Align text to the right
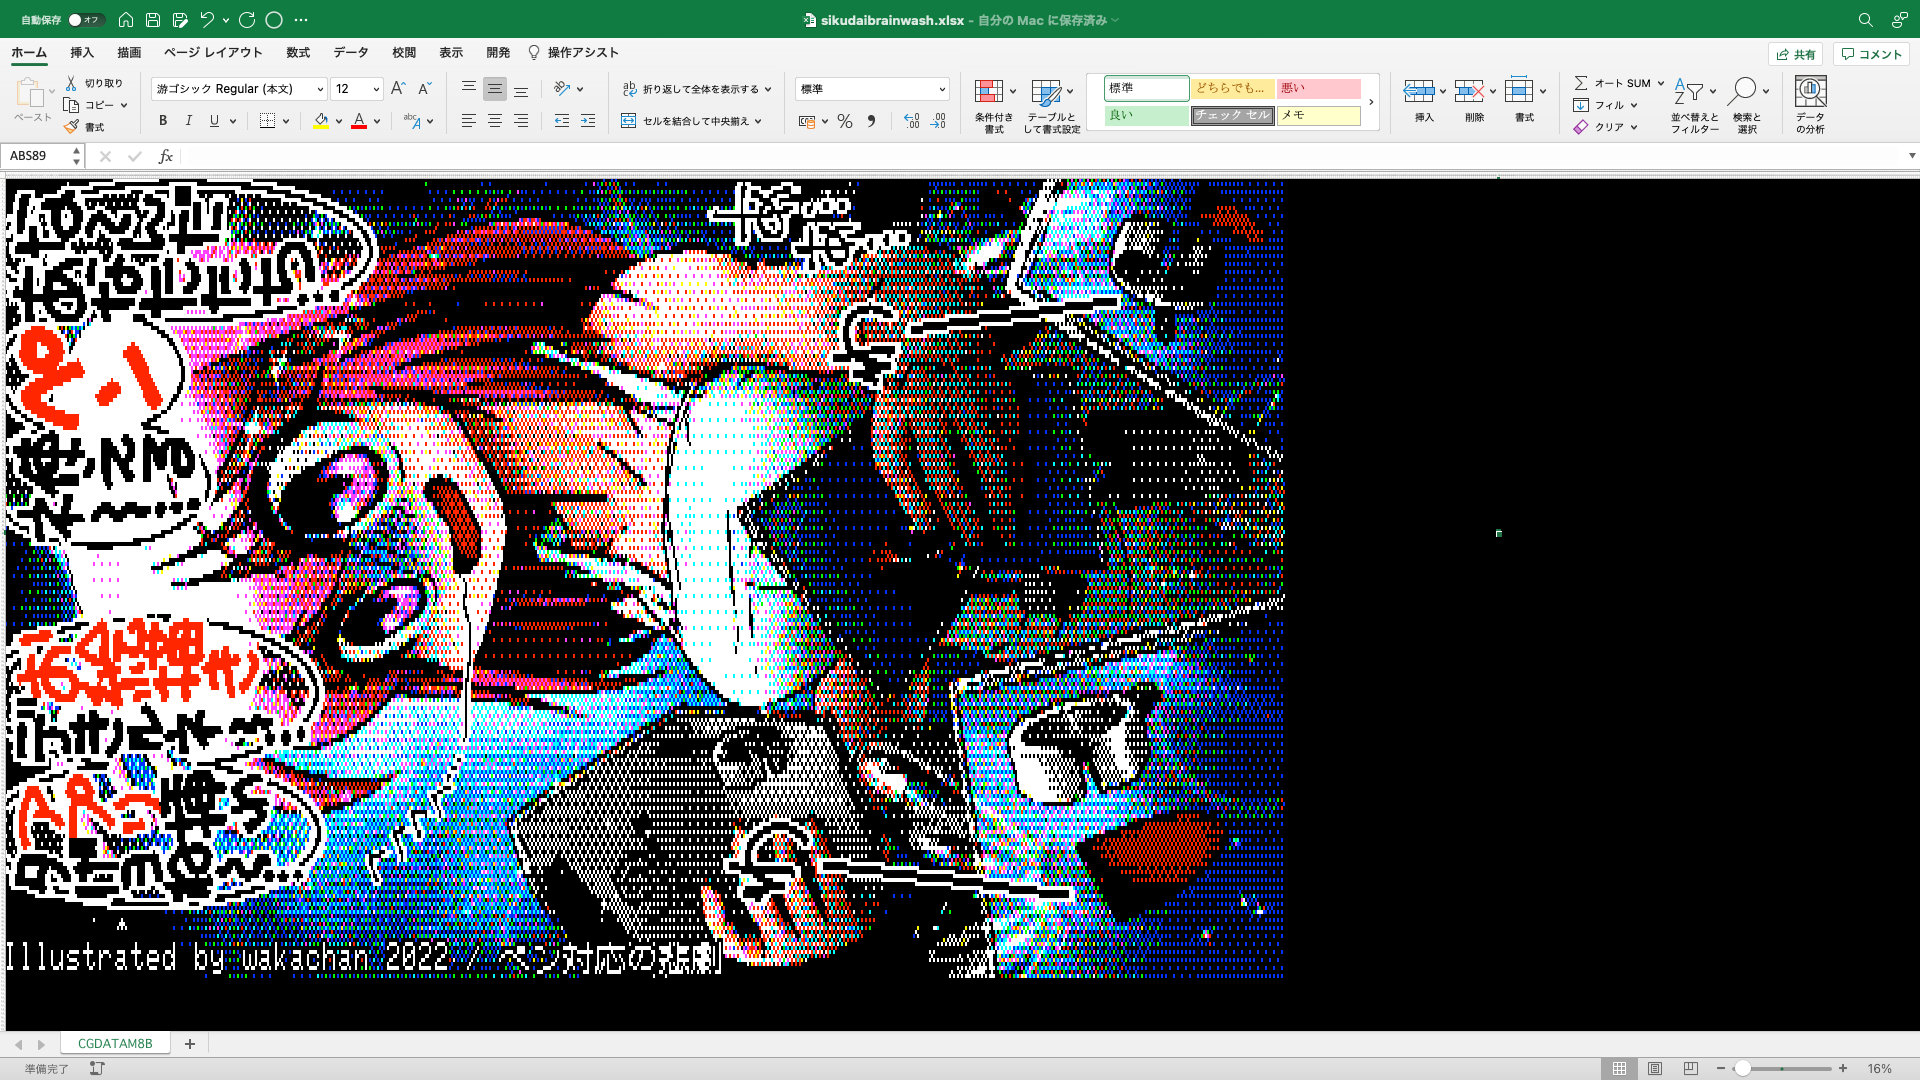Screen dimensions: 1920x1080 click(521, 121)
